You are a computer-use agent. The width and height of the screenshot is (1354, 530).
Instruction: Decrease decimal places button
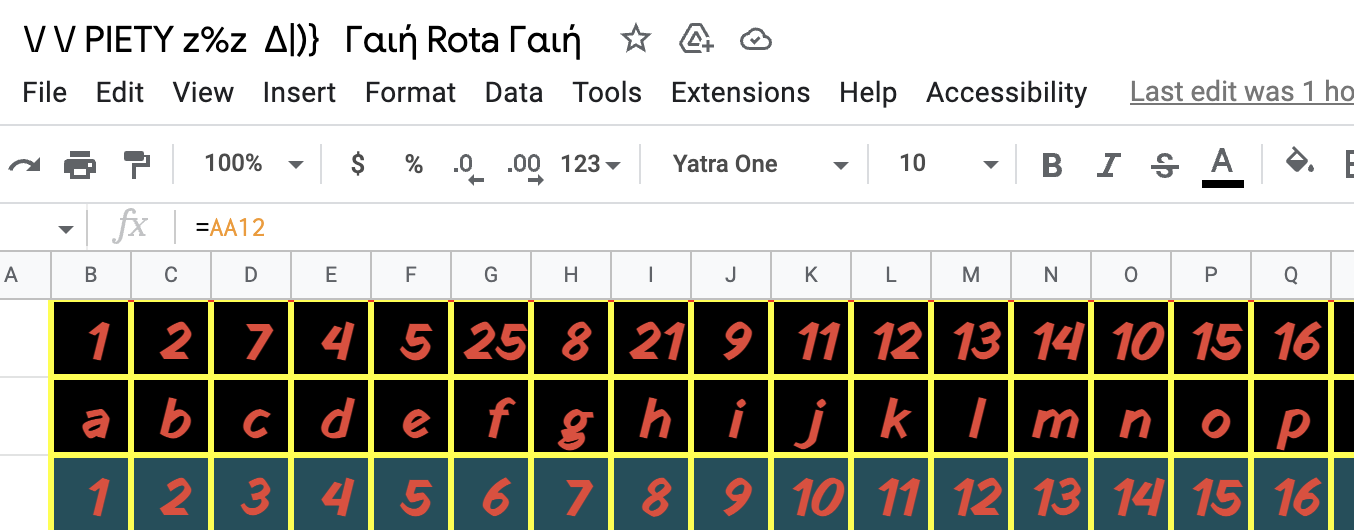click(x=467, y=166)
